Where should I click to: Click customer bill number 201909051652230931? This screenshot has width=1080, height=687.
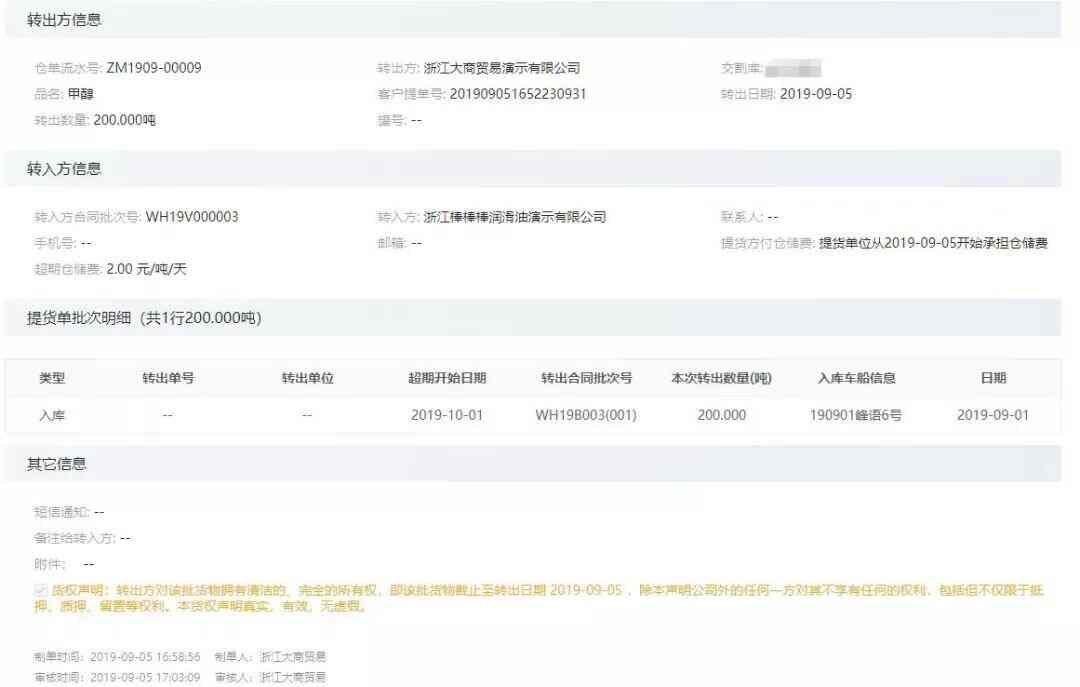pos(518,94)
